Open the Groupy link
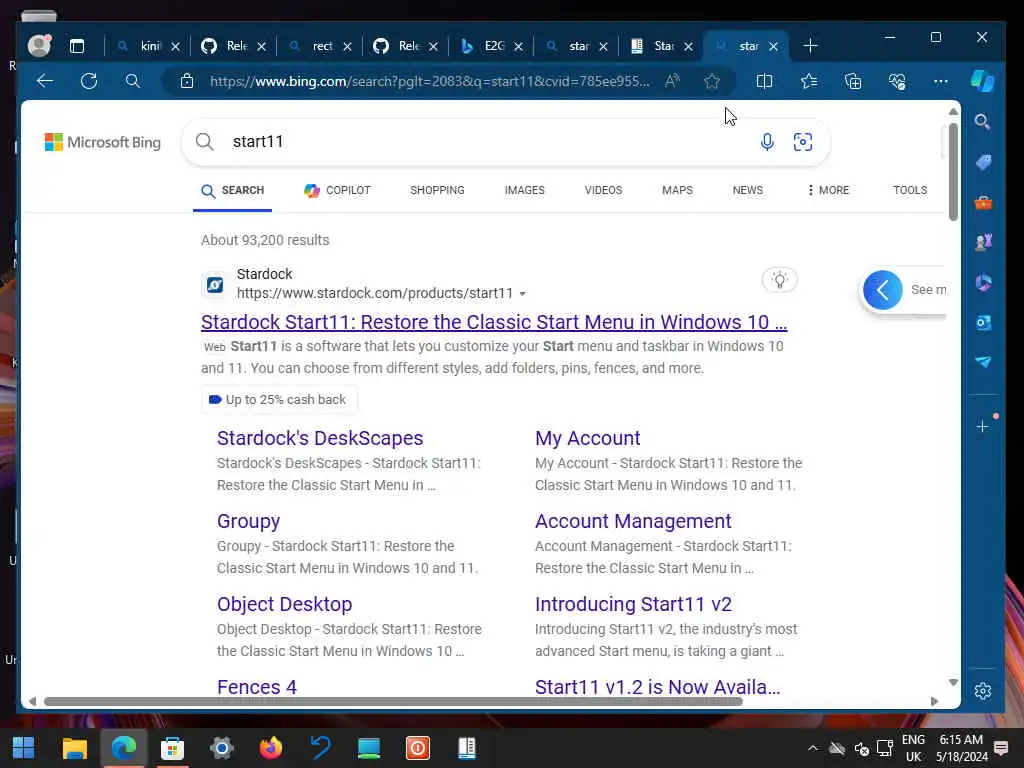This screenshot has width=1024, height=768. click(248, 521)
